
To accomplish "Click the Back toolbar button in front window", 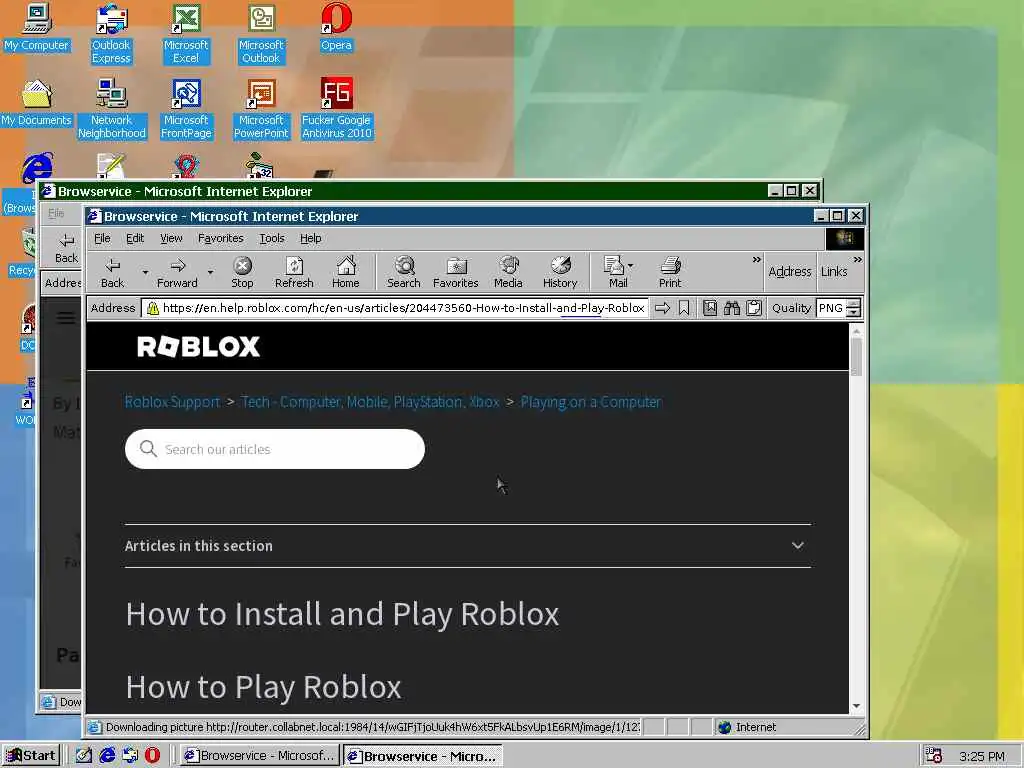I will [112, 272].
